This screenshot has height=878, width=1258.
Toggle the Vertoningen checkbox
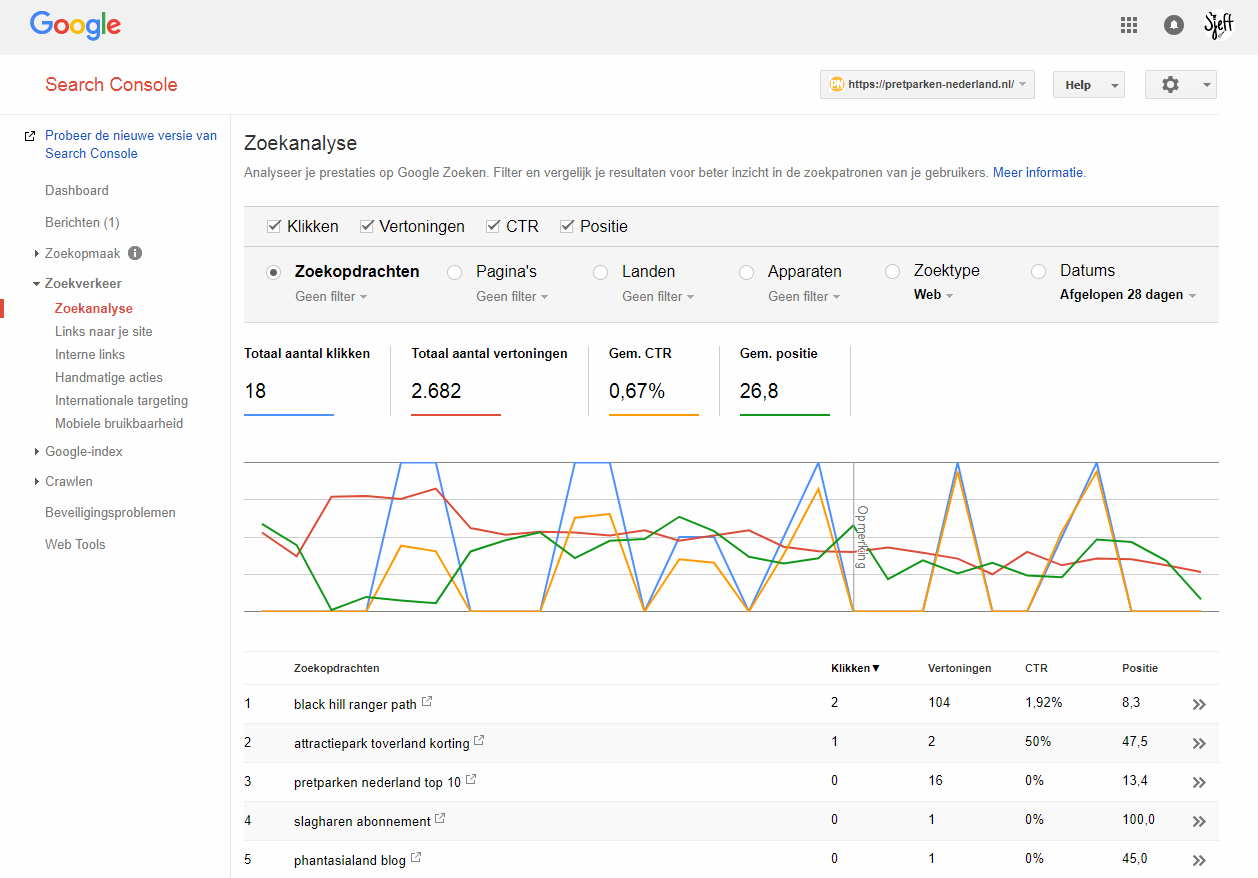(366, 226)
